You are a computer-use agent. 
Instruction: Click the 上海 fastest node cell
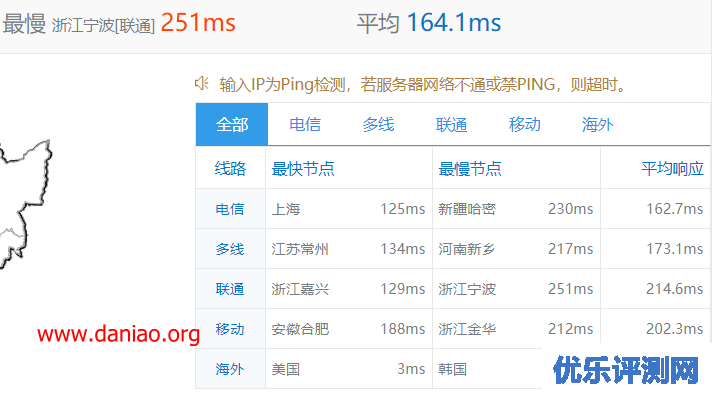(286, 209)
